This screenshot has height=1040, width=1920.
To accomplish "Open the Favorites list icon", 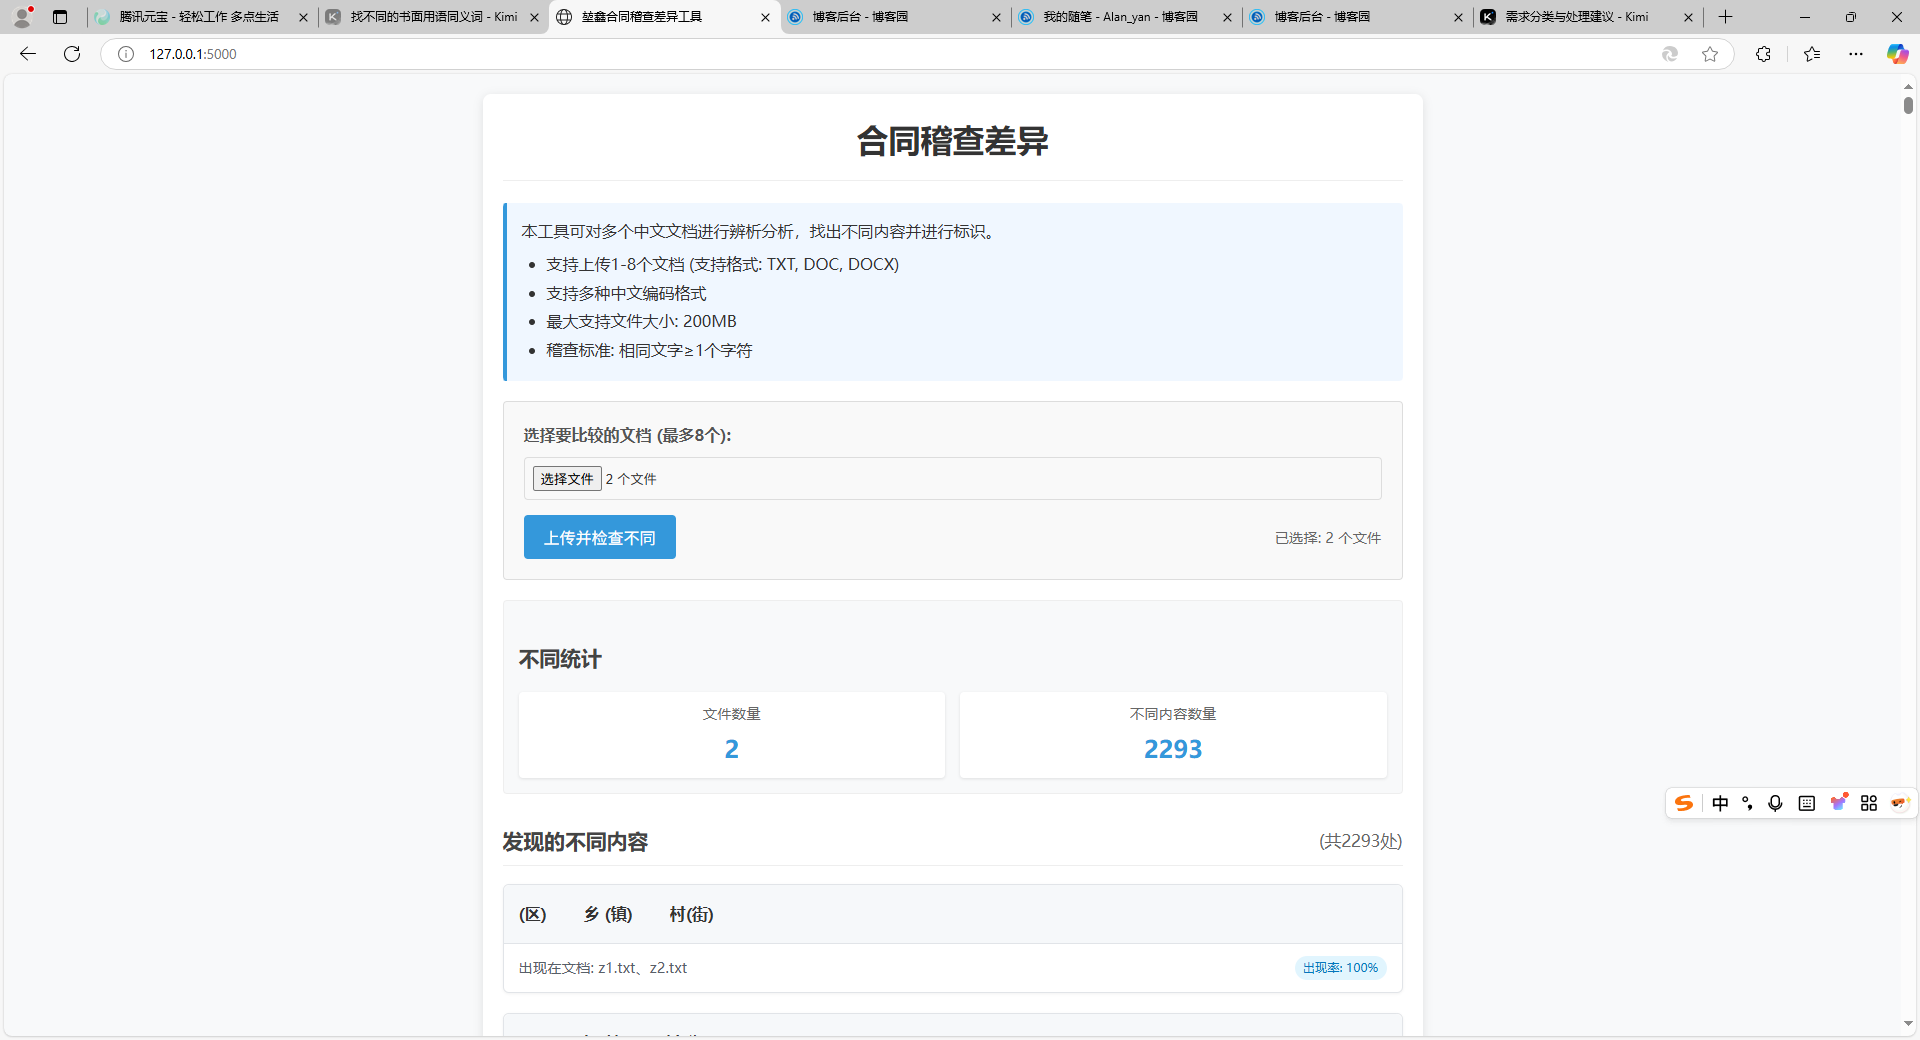I will click(x=1812, y=54).
